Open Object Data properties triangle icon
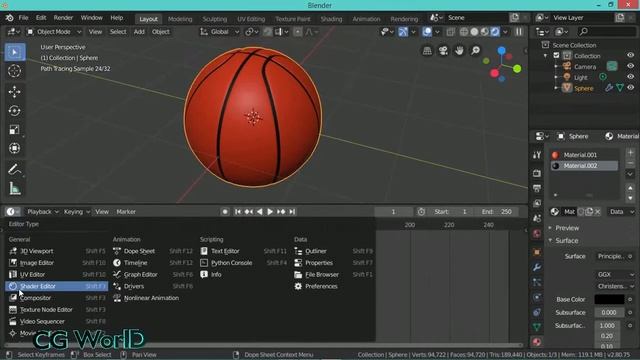The image size is (640, 360). pyautogui.click(x=537, y=327)
